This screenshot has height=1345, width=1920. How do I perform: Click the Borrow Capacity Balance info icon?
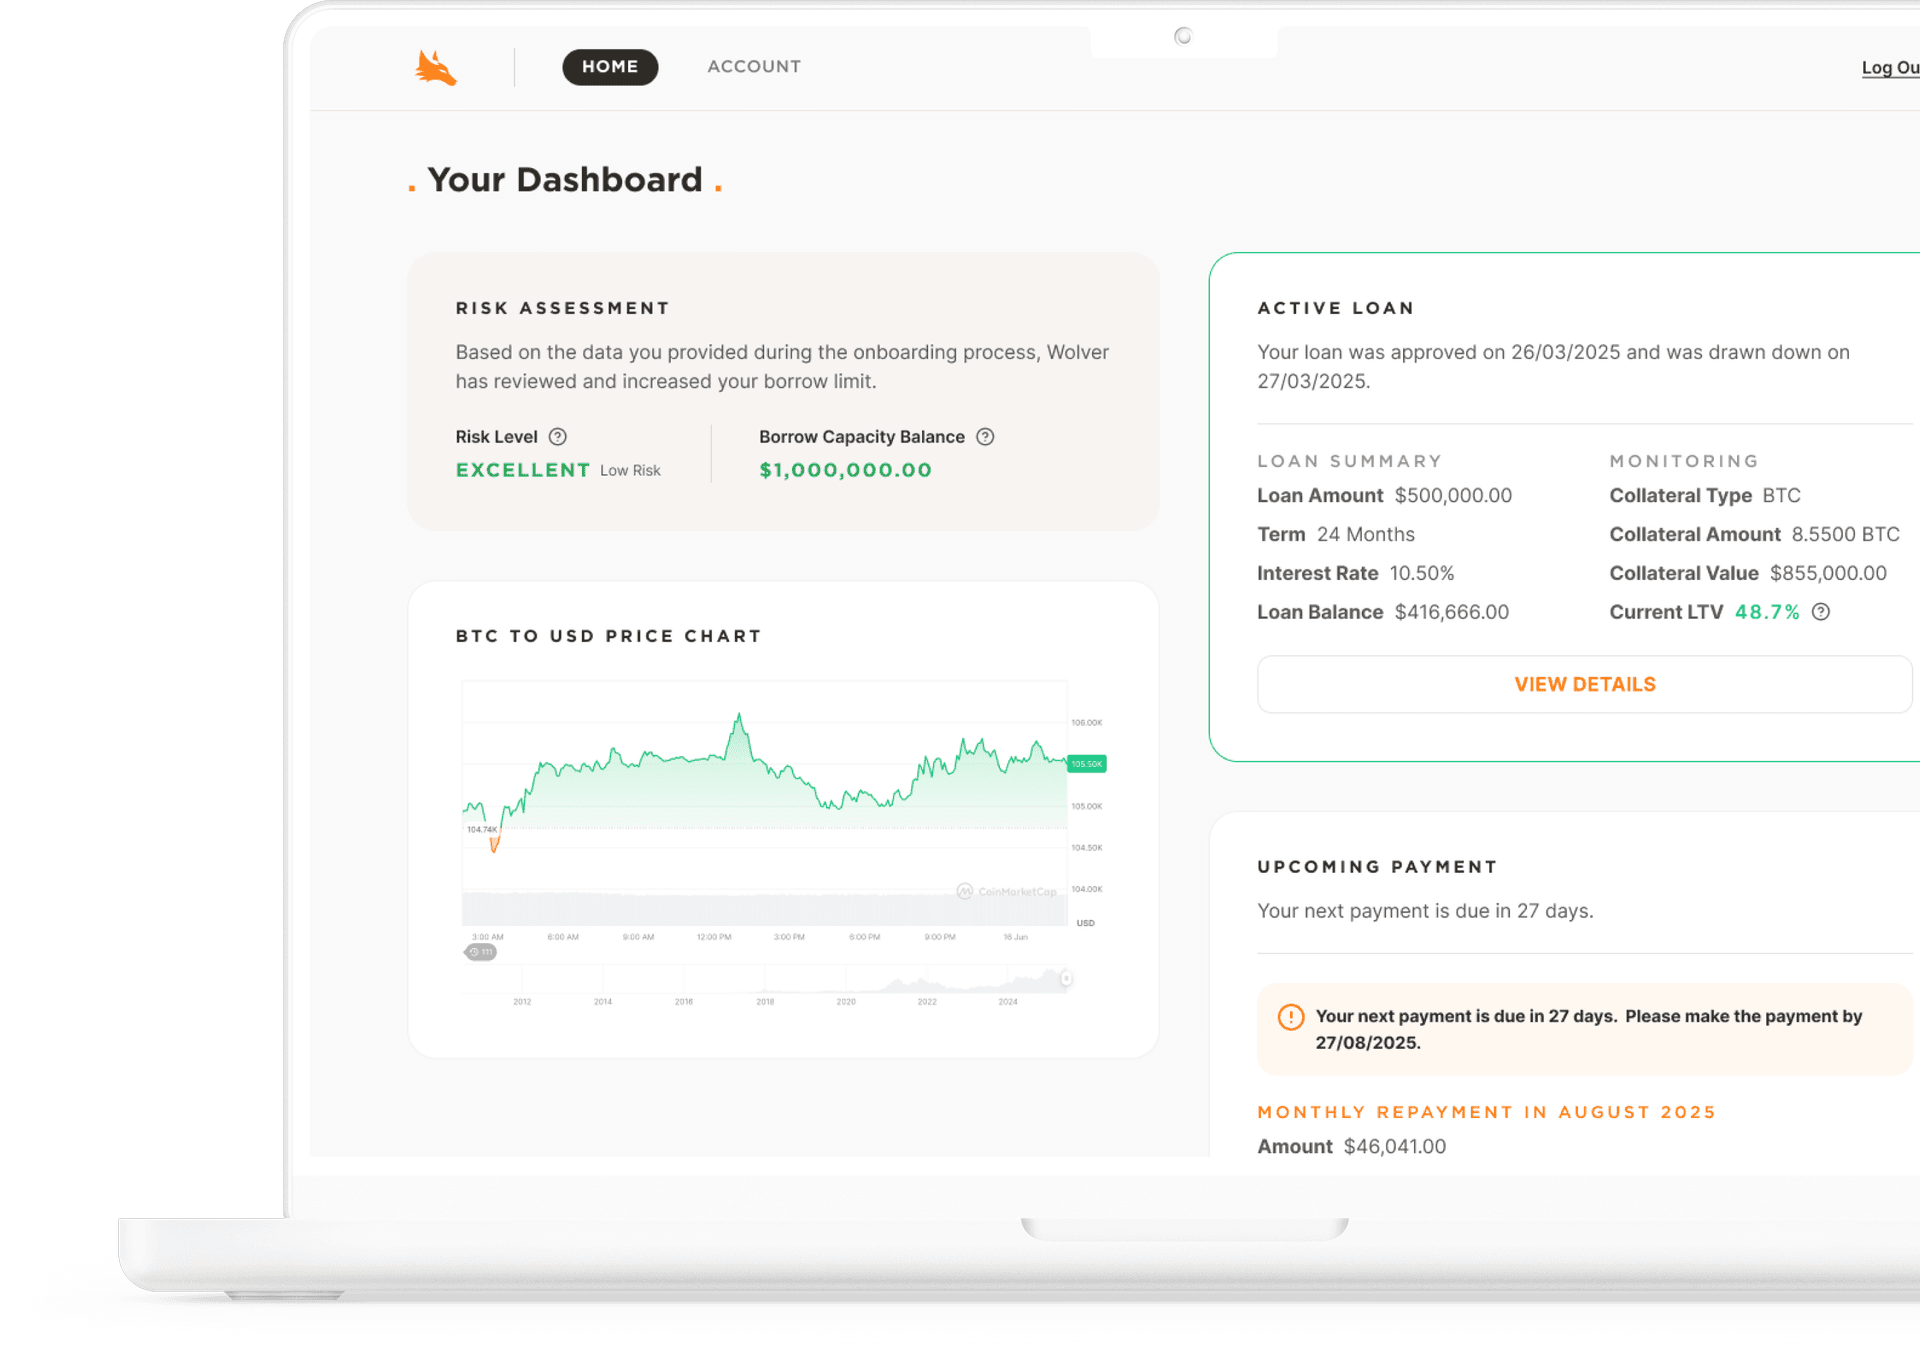[x=985, y=437]
